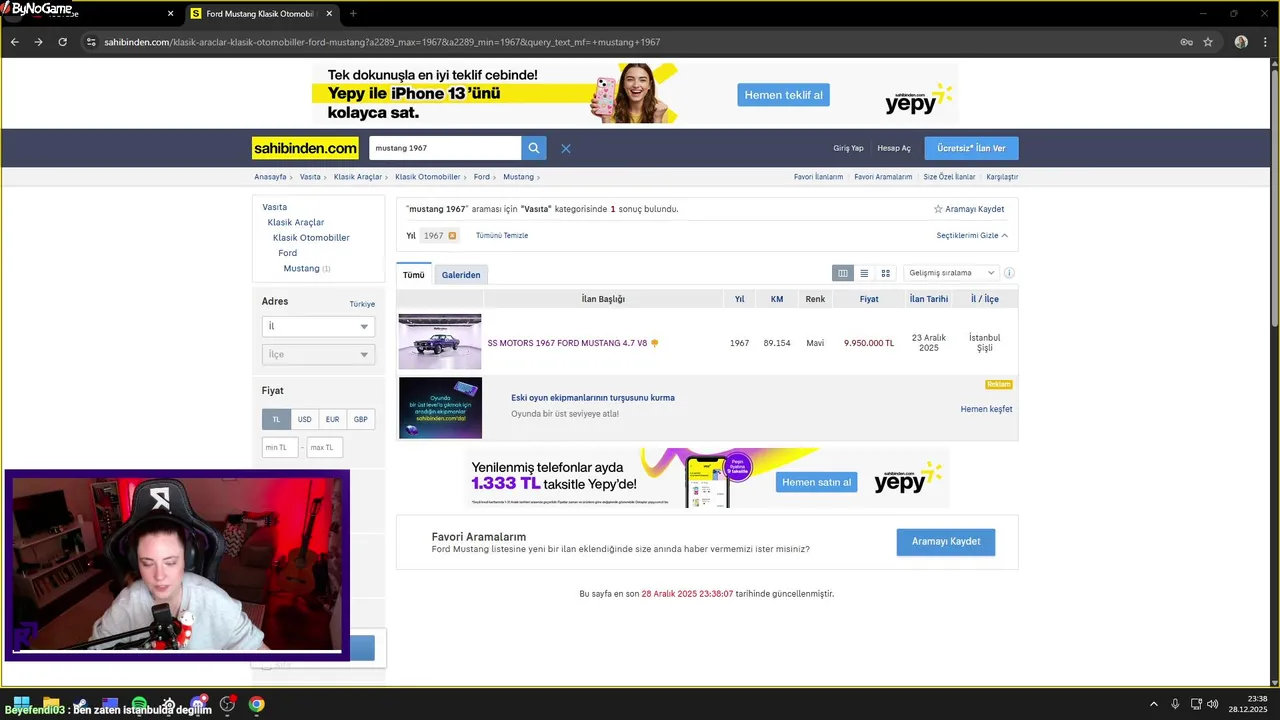Sort results by İl / İlçe column

(985, 299)
